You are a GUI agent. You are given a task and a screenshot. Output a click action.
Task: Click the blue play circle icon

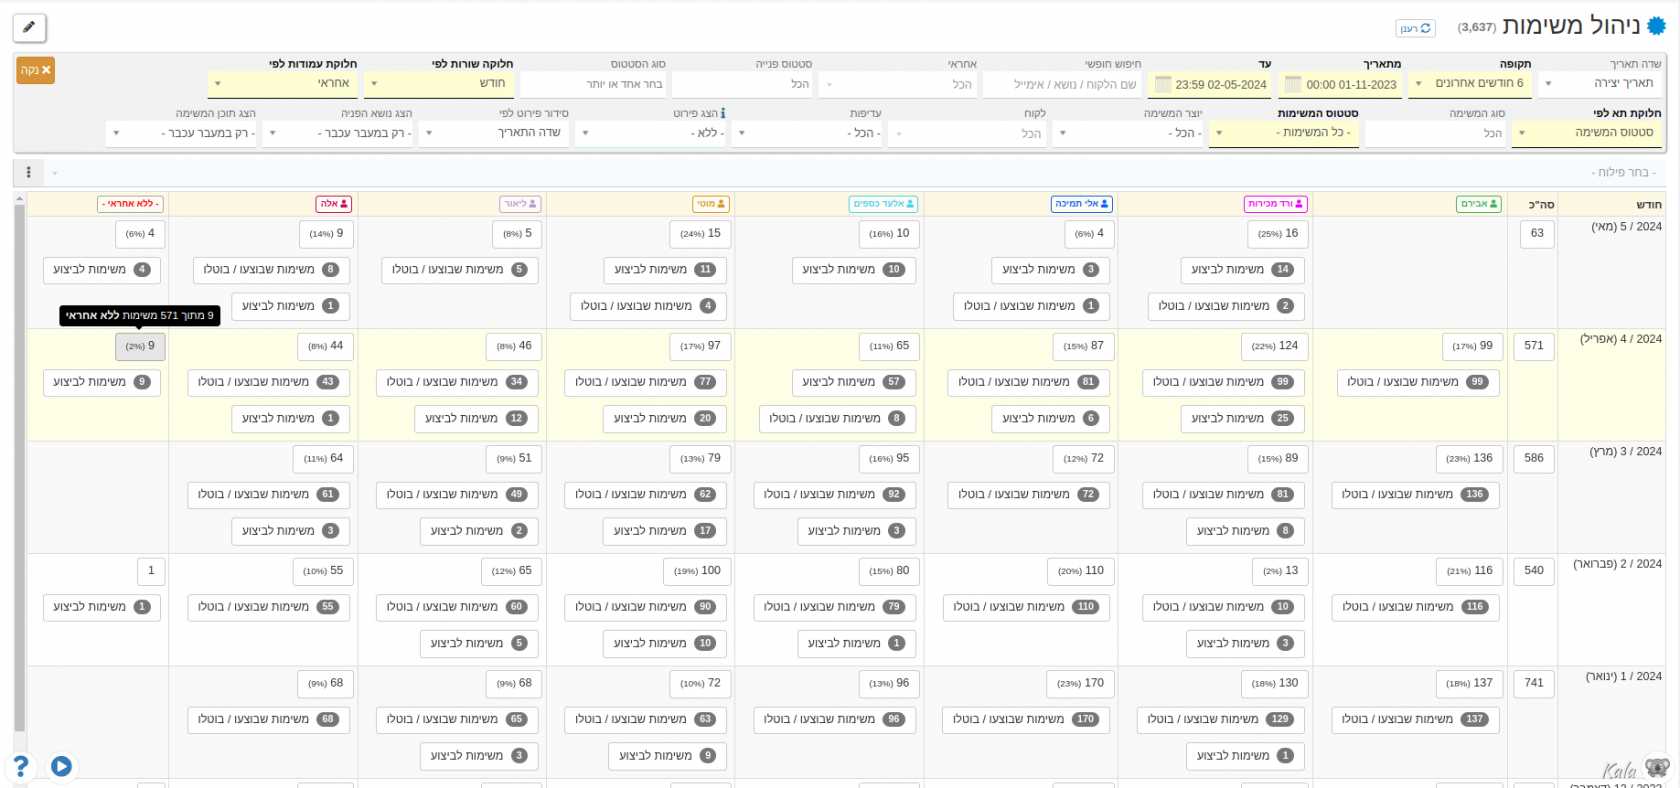[x=61, y=767]
